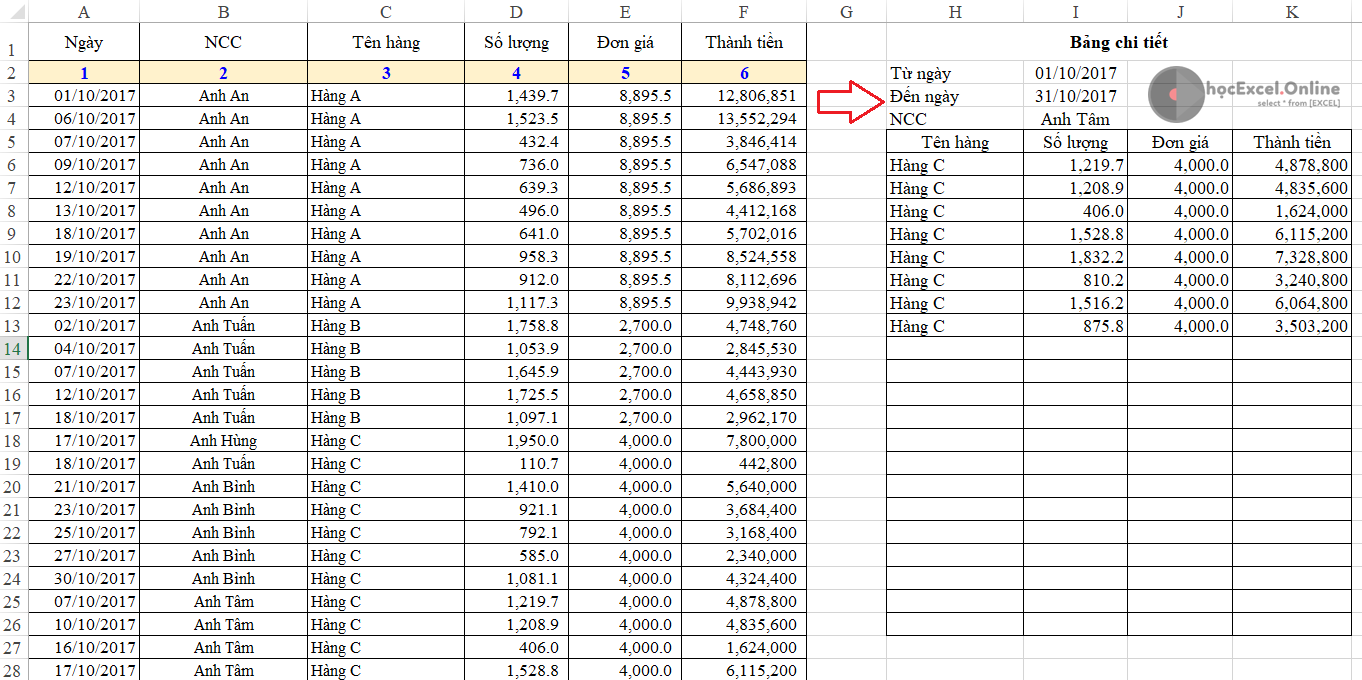Click the 'Thành tiền' header above 12,806,851

(x=743, y=42)
